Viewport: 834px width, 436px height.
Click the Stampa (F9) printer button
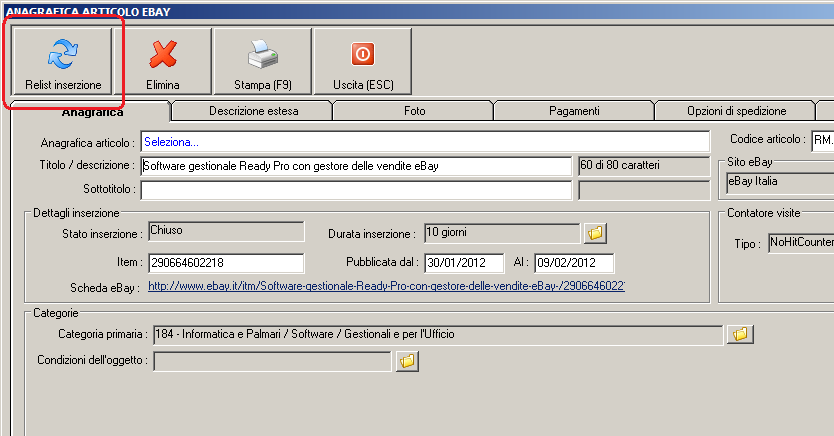[x=262, y=62]
